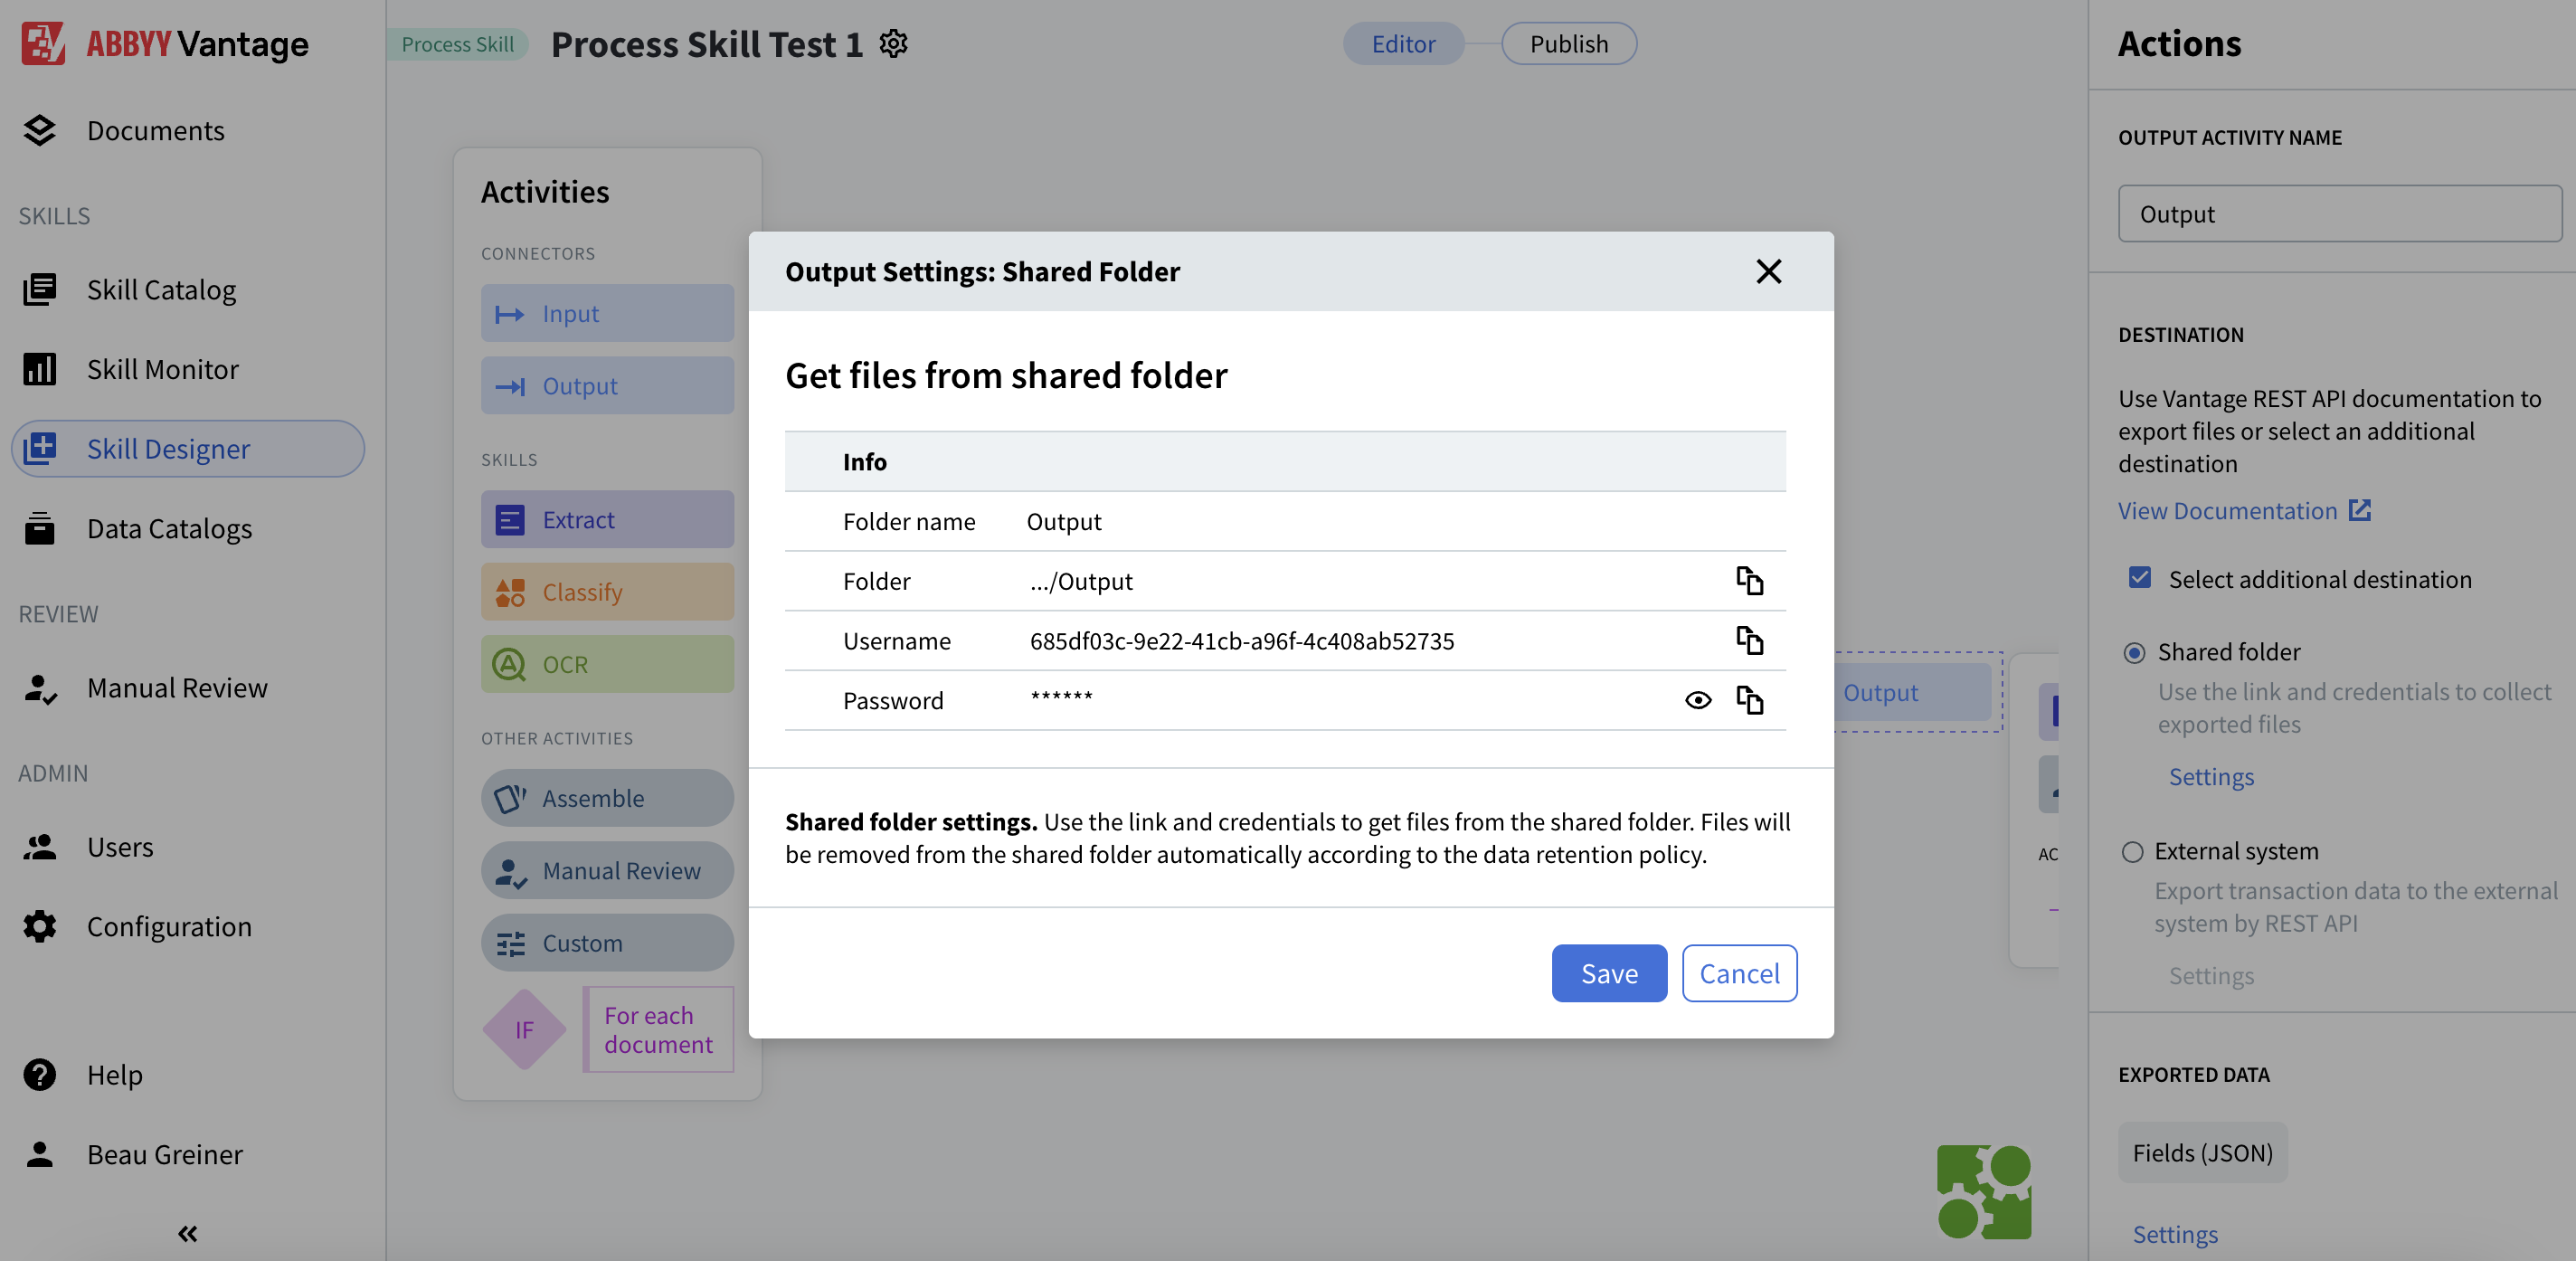Image resolution: width=2576 pixels, height=1261 pixels.
Task: Uncheck Select additional destination
Action: click(x=2140, y=578)
